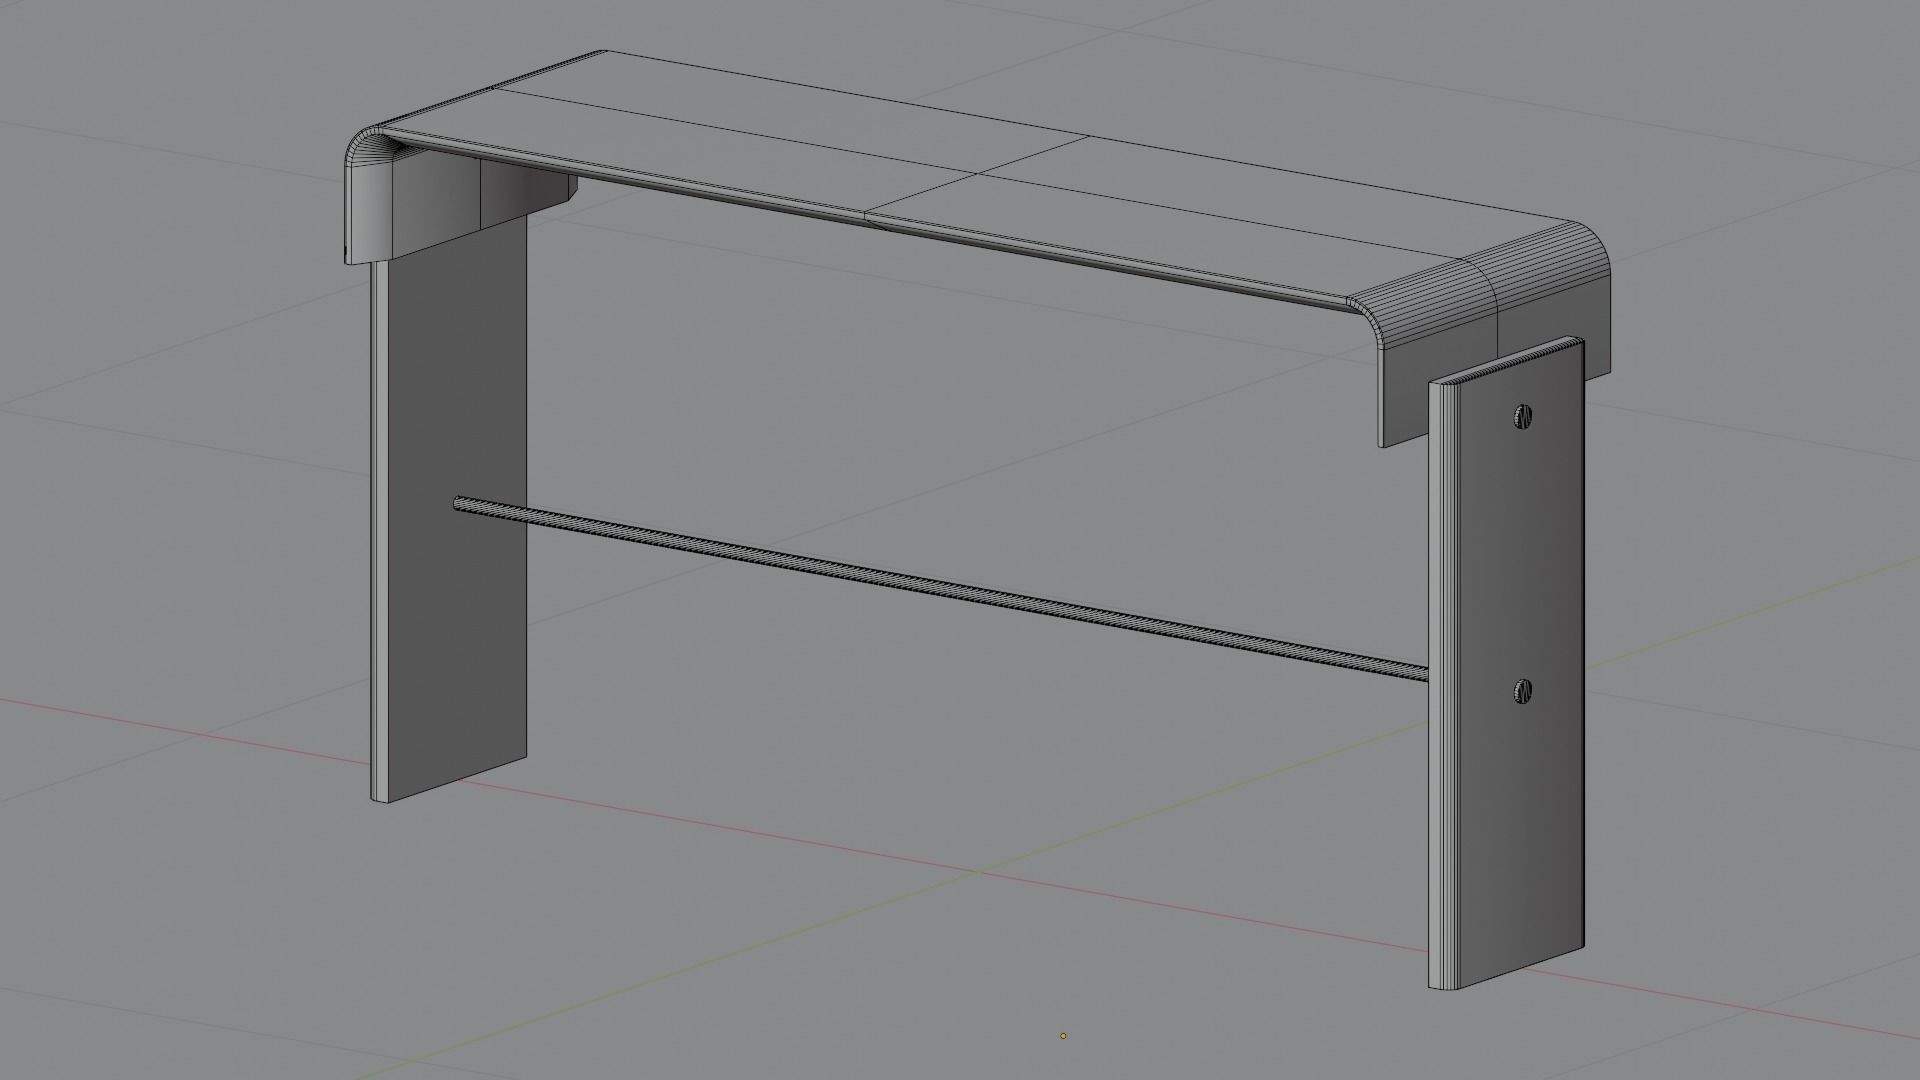The height and width of the screenshot is (1080, 1920).
Task: Select the left vertical leg panel
Action: click(x=450, y=510)
